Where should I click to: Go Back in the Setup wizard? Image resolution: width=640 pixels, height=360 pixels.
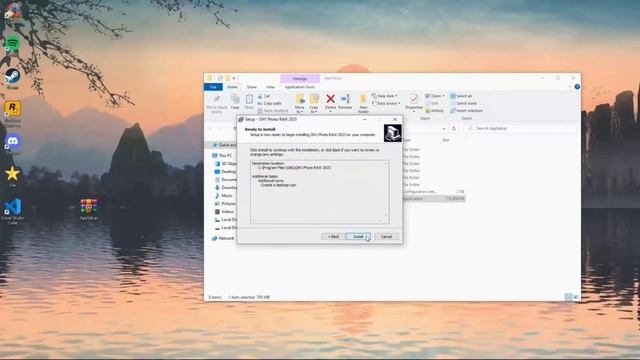(333, 237)
